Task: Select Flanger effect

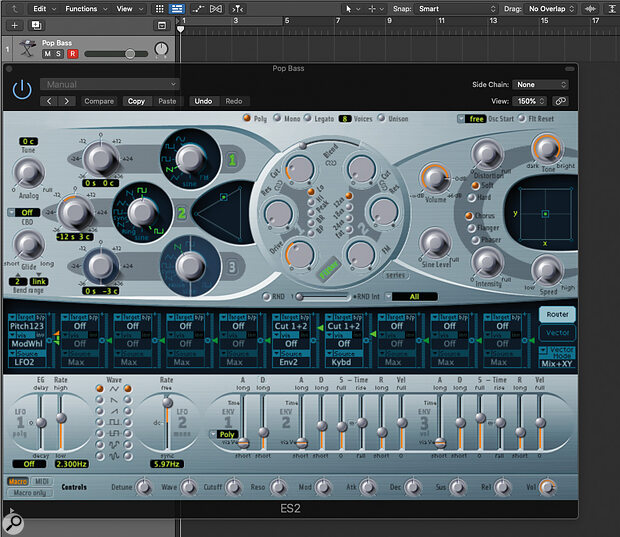Action: coord(471,228)
